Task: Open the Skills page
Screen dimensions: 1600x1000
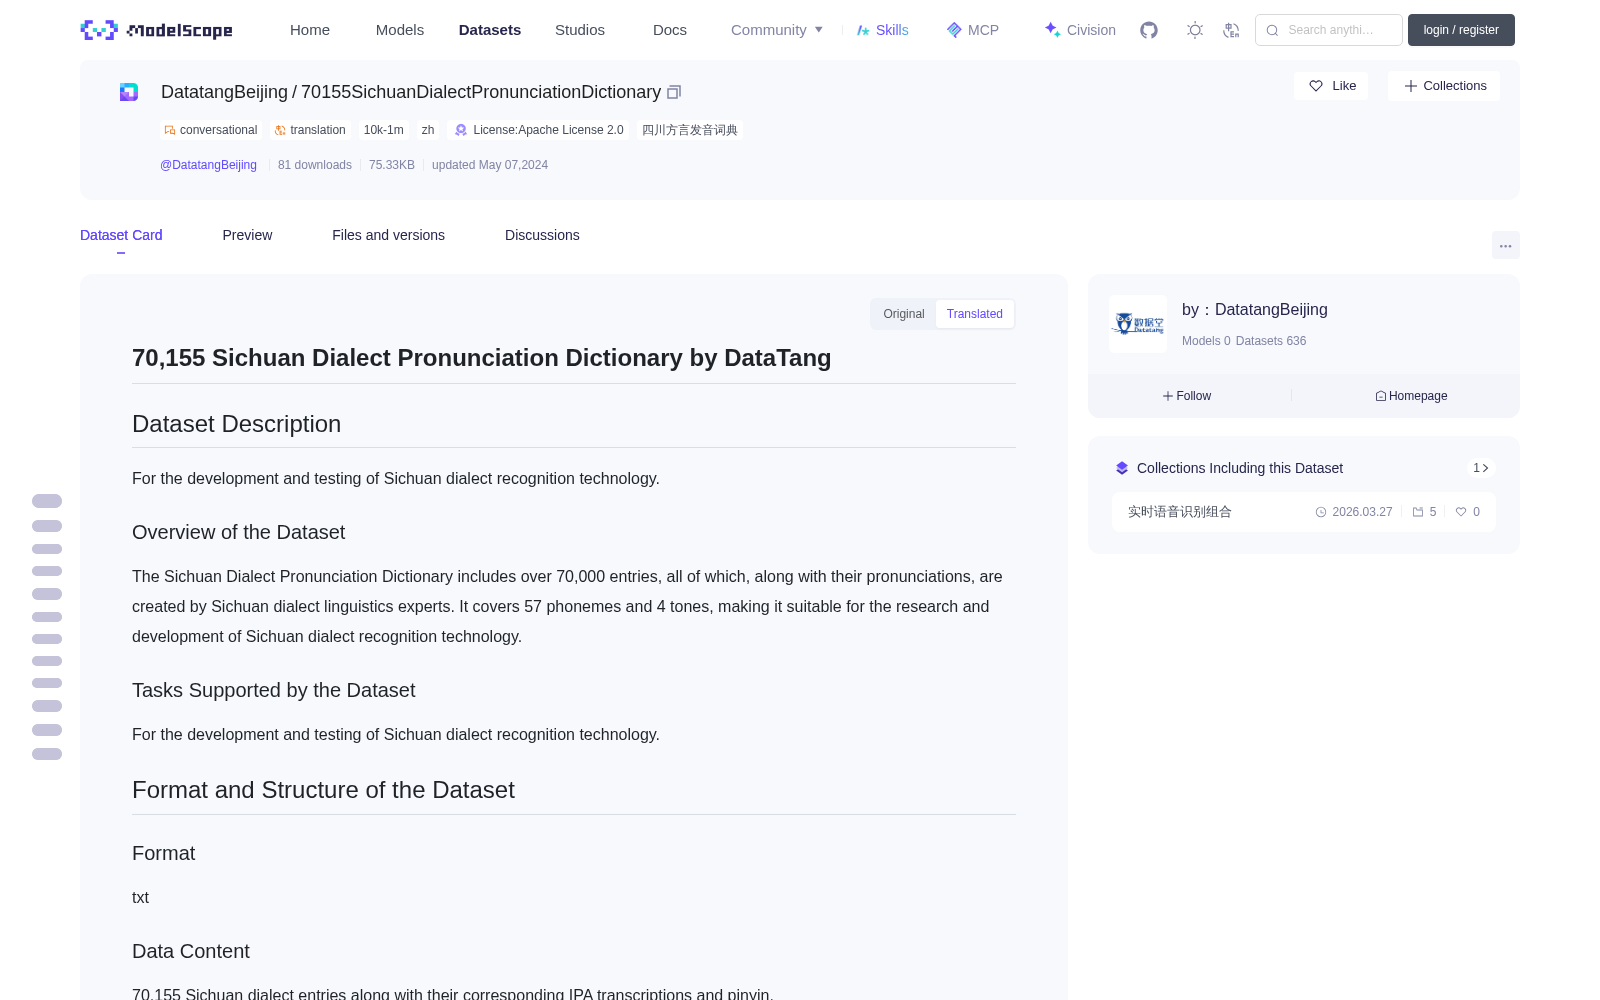Action: [x=882, y=30]
